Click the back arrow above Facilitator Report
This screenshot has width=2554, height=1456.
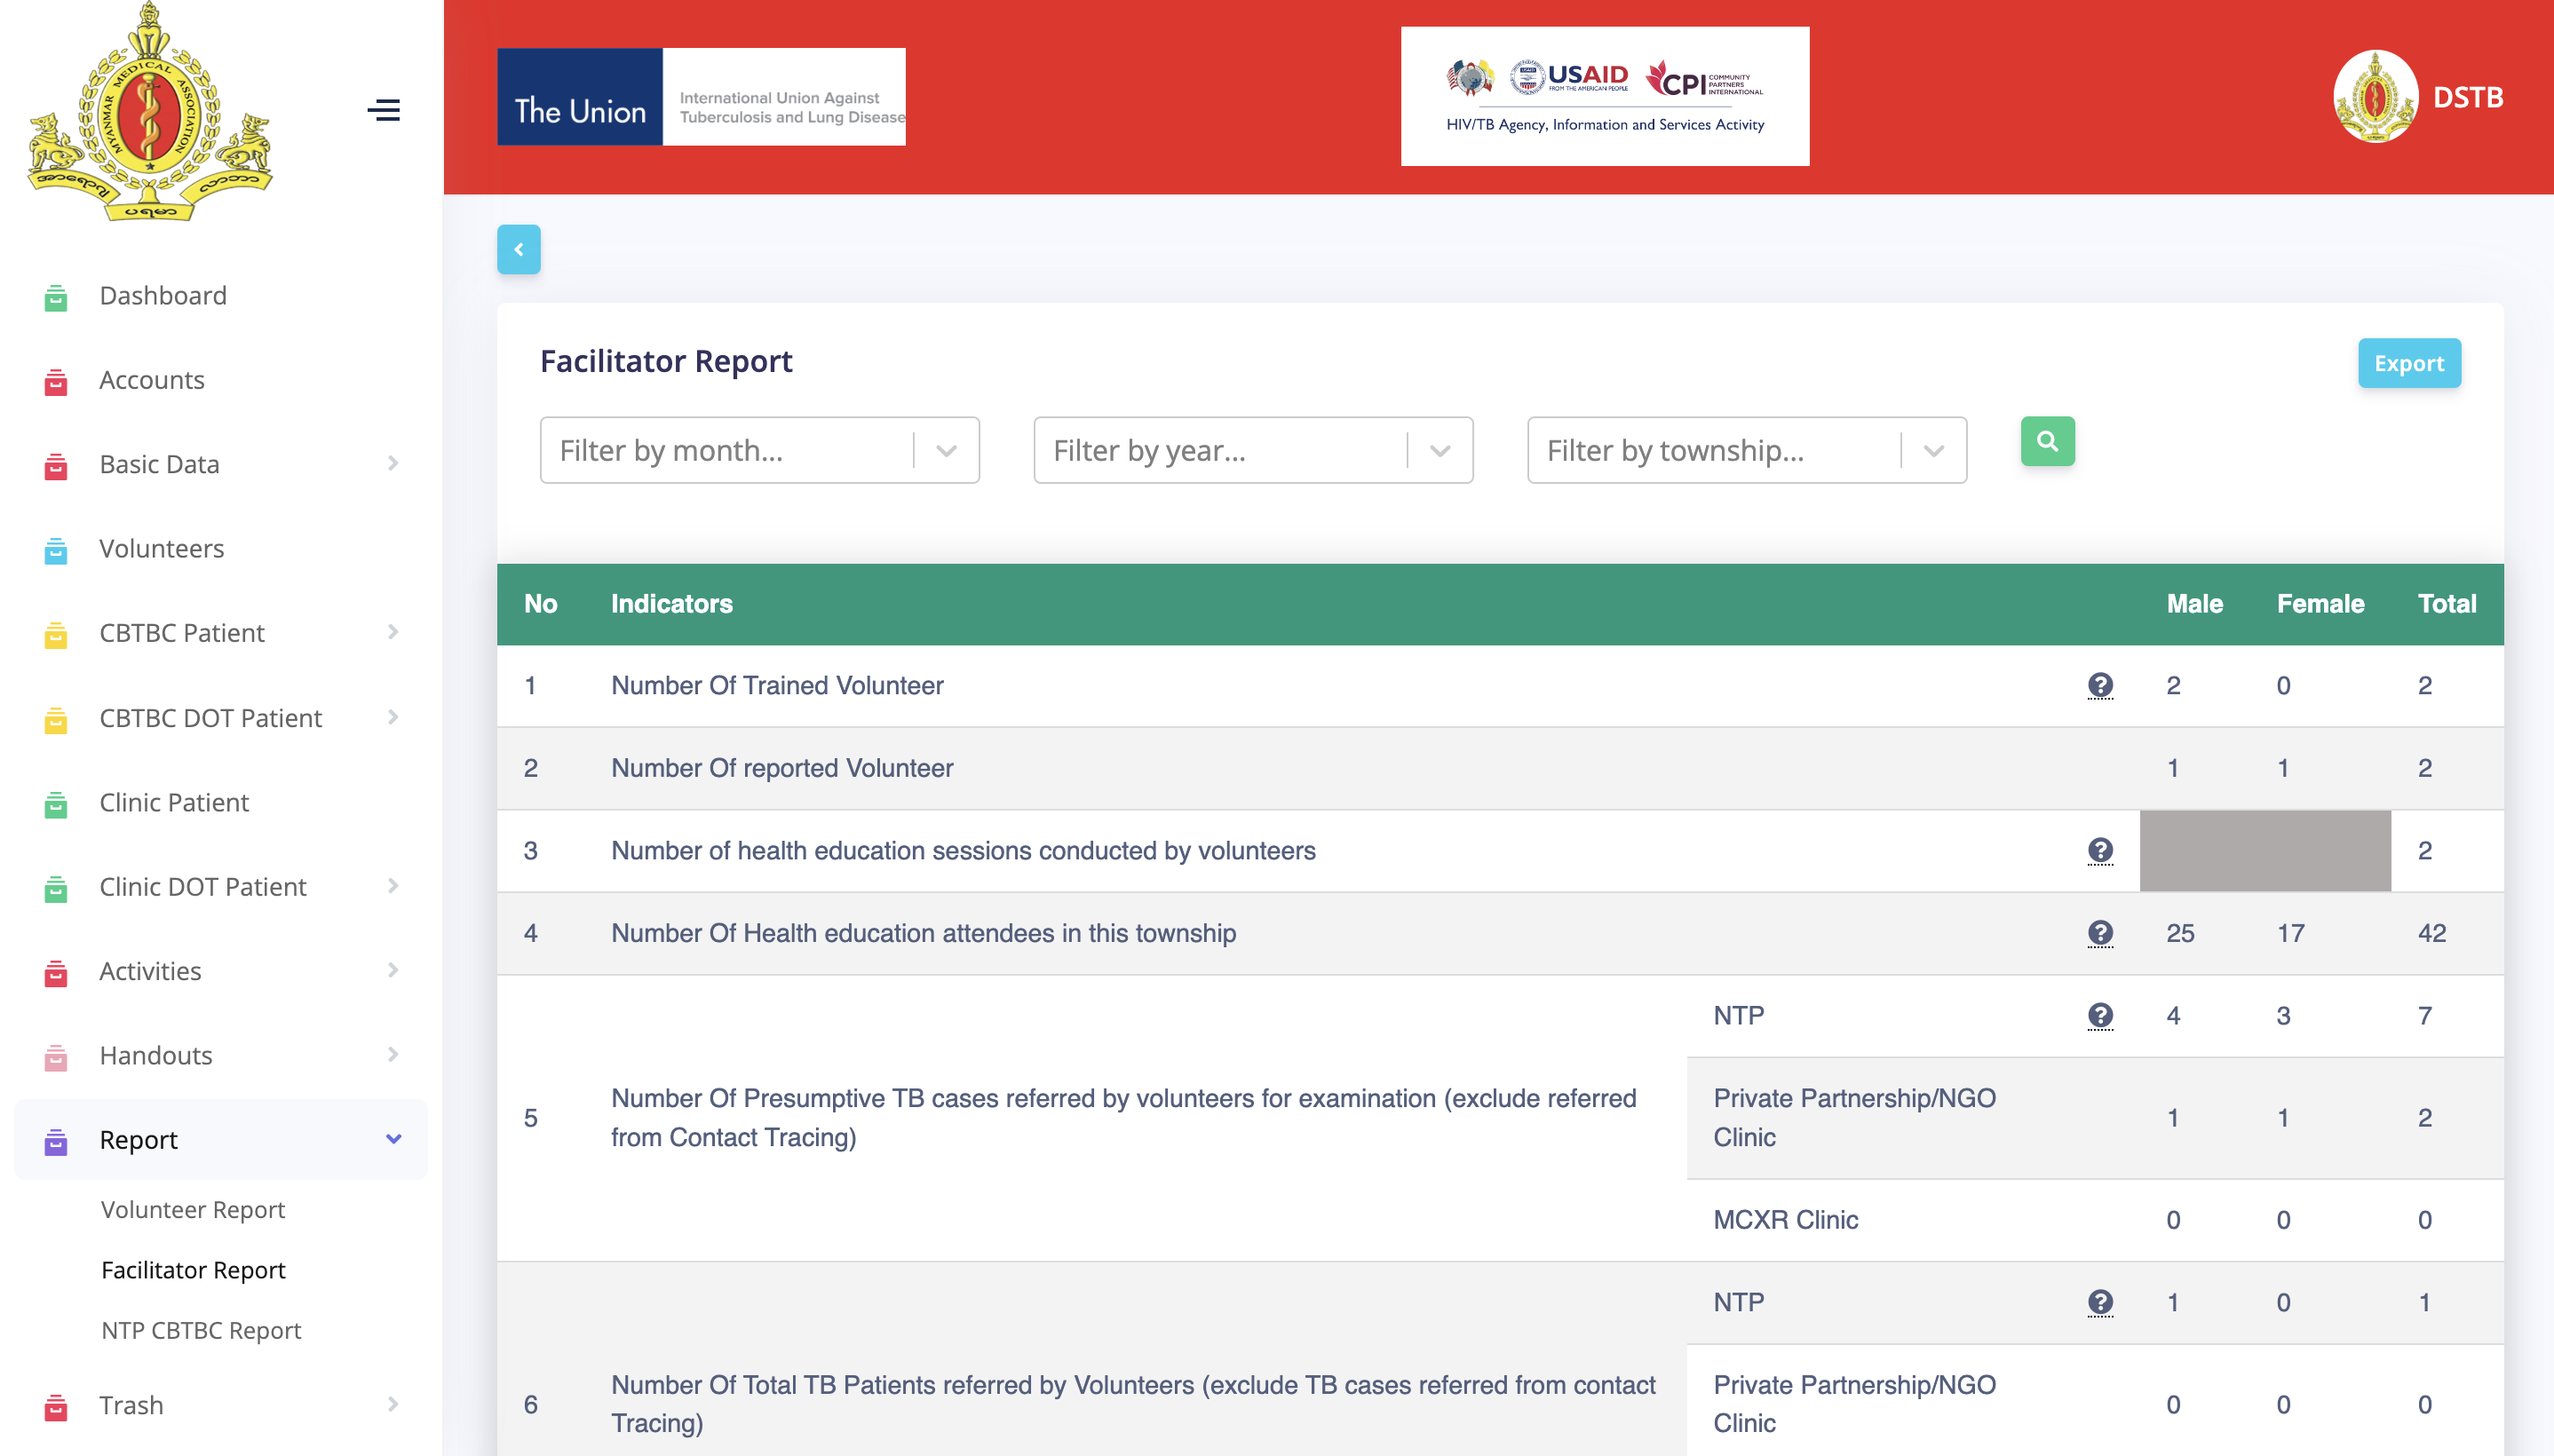point(519,249)
